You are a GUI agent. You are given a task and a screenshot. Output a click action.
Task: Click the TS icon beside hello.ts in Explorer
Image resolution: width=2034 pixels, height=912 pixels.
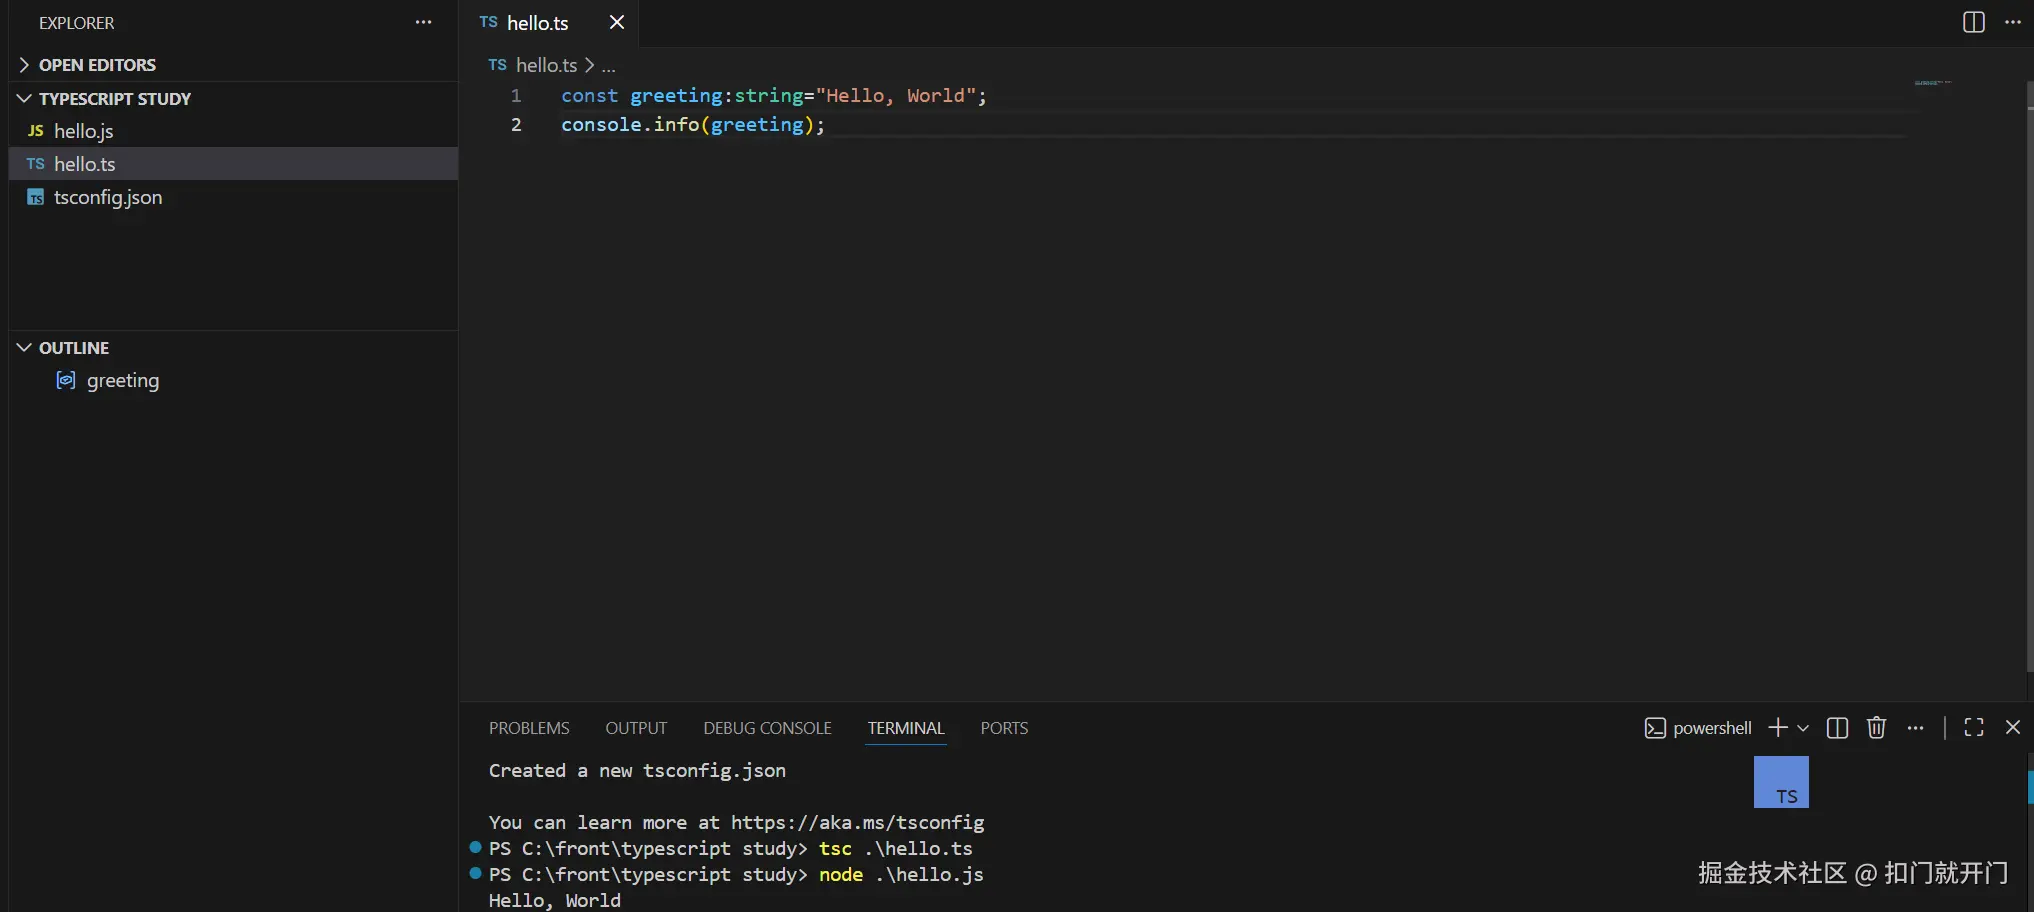(x=36, y=164)
